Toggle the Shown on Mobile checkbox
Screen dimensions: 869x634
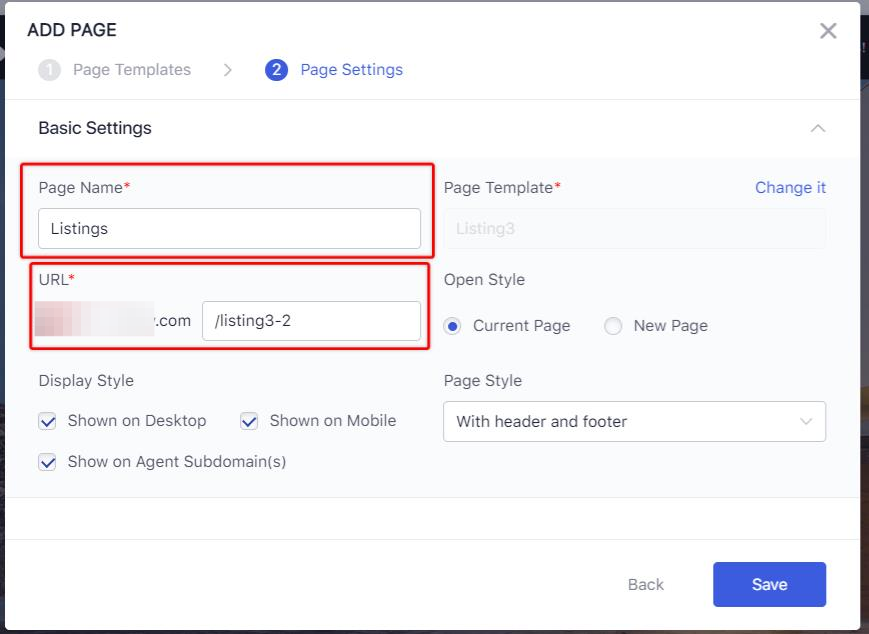click(x=250, y=421)
